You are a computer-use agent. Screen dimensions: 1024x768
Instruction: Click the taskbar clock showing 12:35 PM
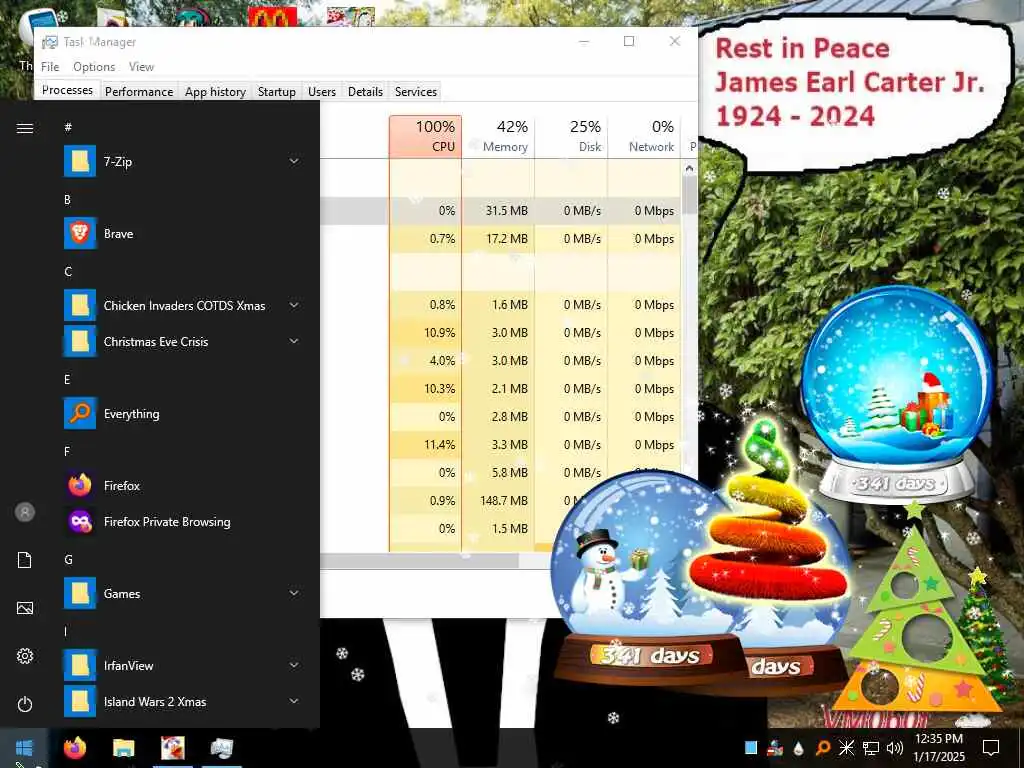938,748
